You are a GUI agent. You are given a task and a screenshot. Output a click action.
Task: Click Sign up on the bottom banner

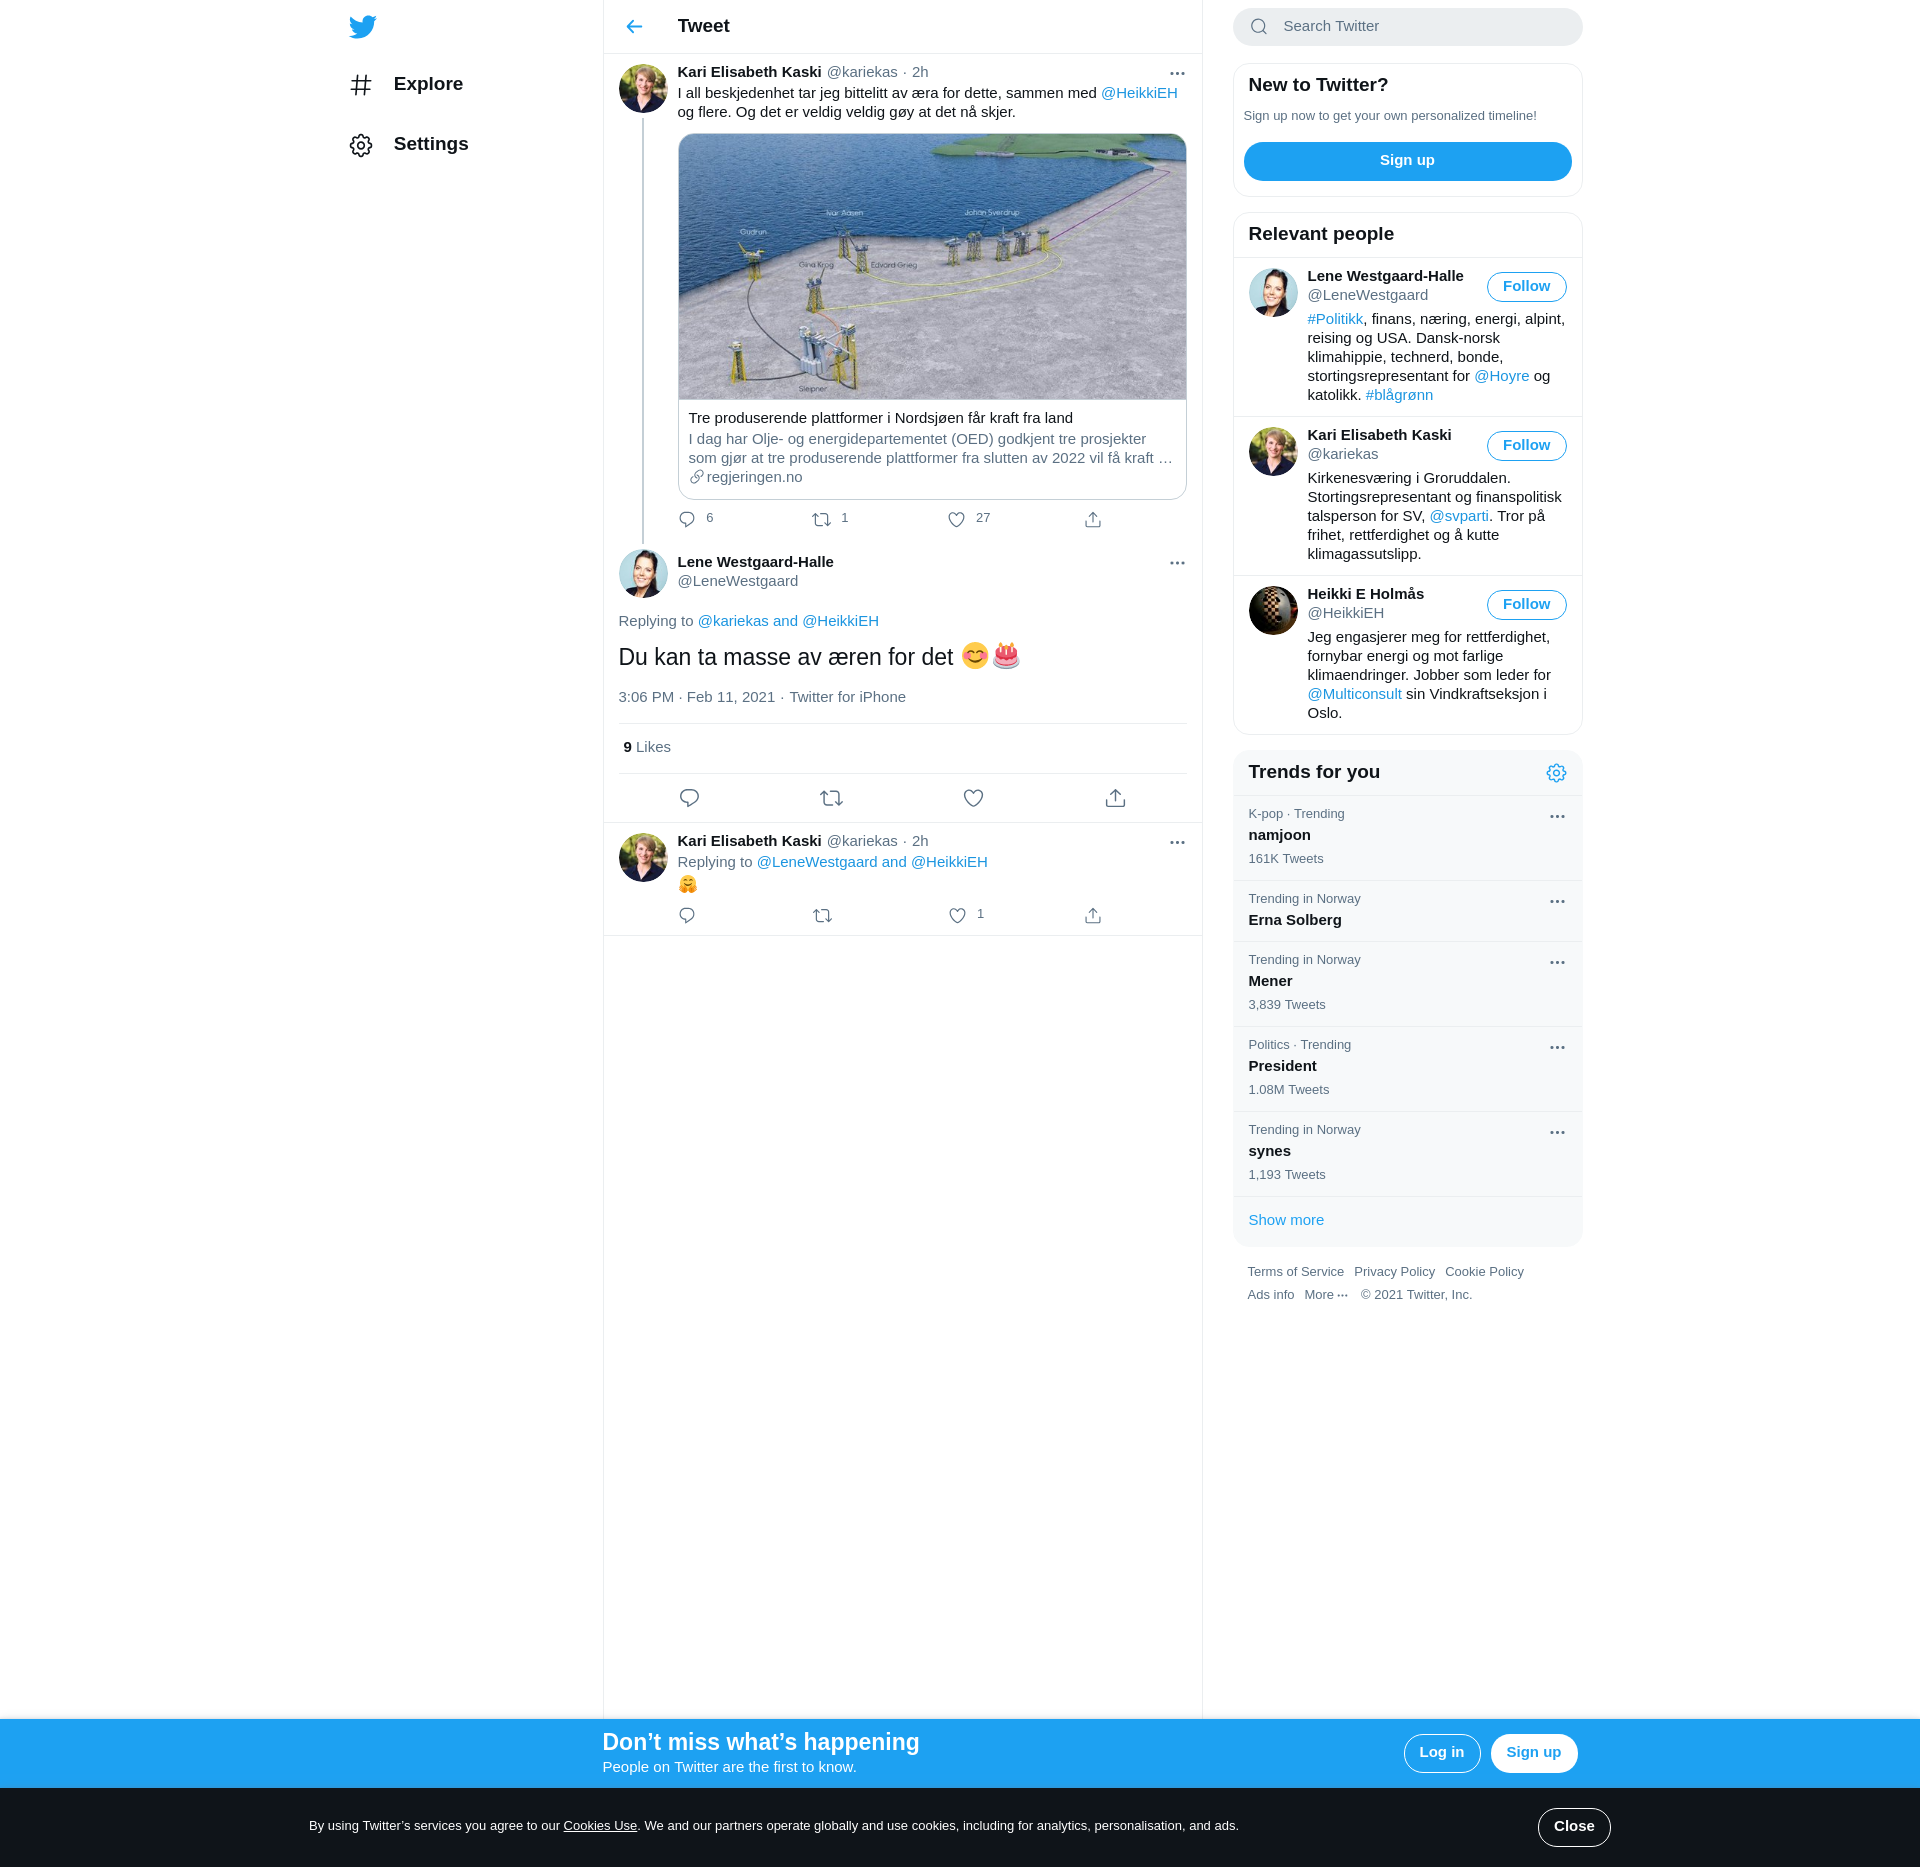coord(1533,1753)
